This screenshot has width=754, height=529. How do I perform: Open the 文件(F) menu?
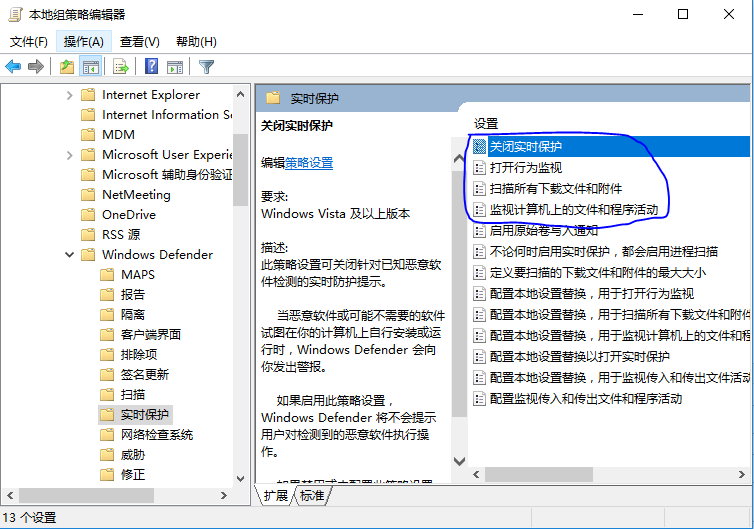(x=29, y=42)
